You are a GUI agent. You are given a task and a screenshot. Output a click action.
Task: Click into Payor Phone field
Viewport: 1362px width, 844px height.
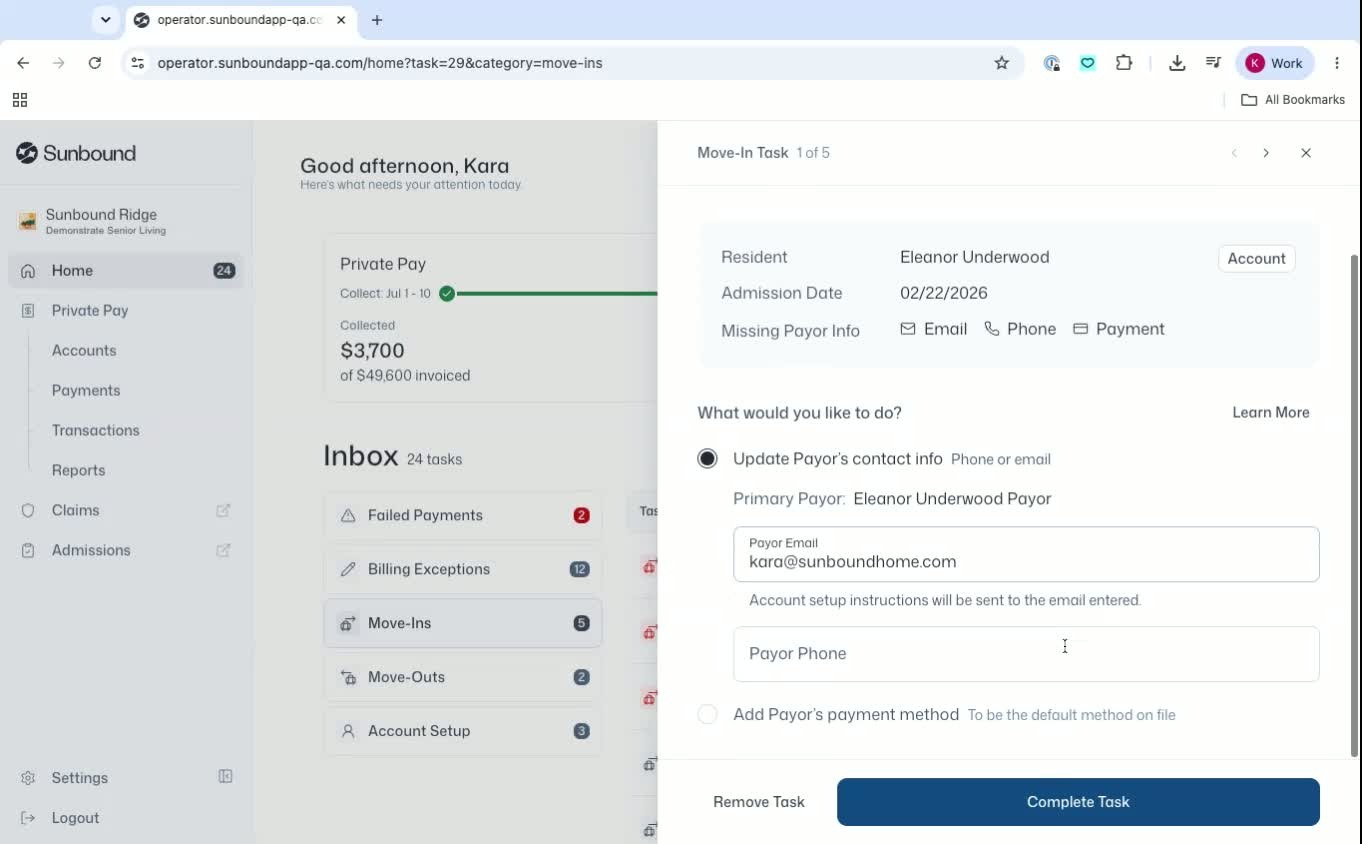click(1026, 654)
